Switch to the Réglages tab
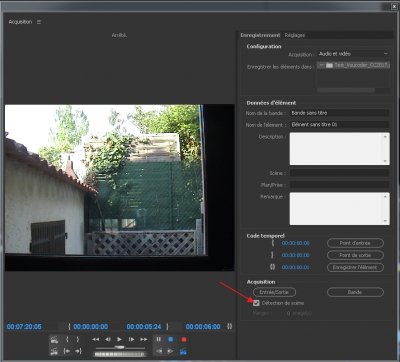This screenshot has width=400, height=362. coord(294,35)
